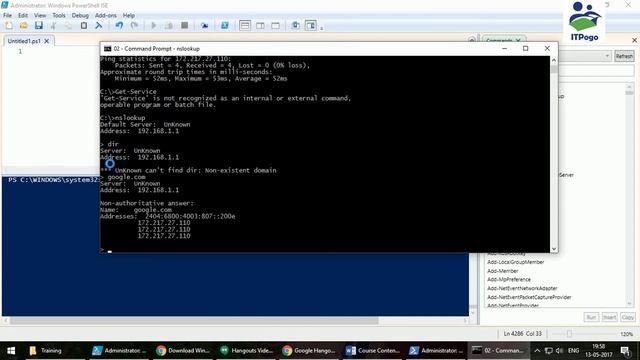Open the Windows Start menu
Viewport: 640px width, 360px height.
11,350
